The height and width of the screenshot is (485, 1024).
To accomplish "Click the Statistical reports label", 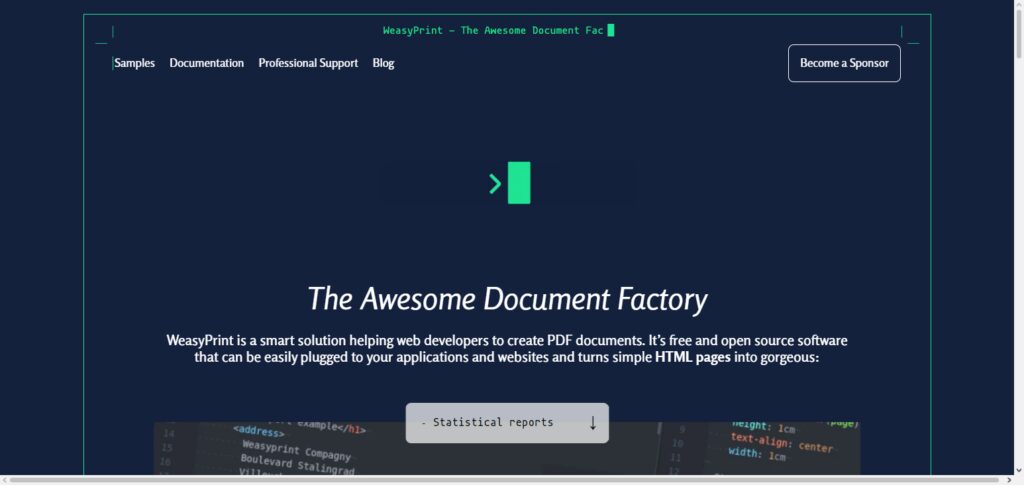I will pyautogui.click(x=492, y=422).
